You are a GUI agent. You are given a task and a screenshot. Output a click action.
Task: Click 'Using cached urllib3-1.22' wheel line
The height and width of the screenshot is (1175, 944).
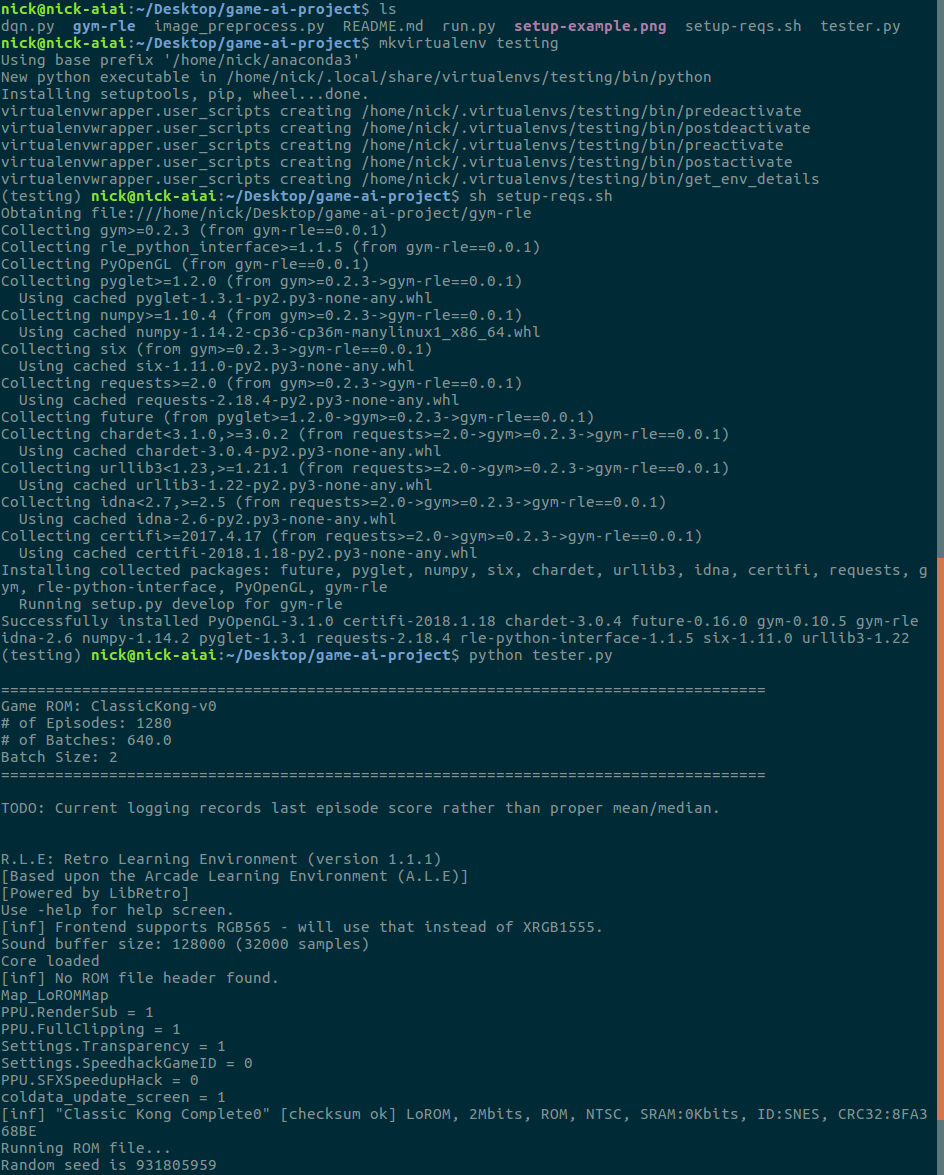tap(226, 485)
